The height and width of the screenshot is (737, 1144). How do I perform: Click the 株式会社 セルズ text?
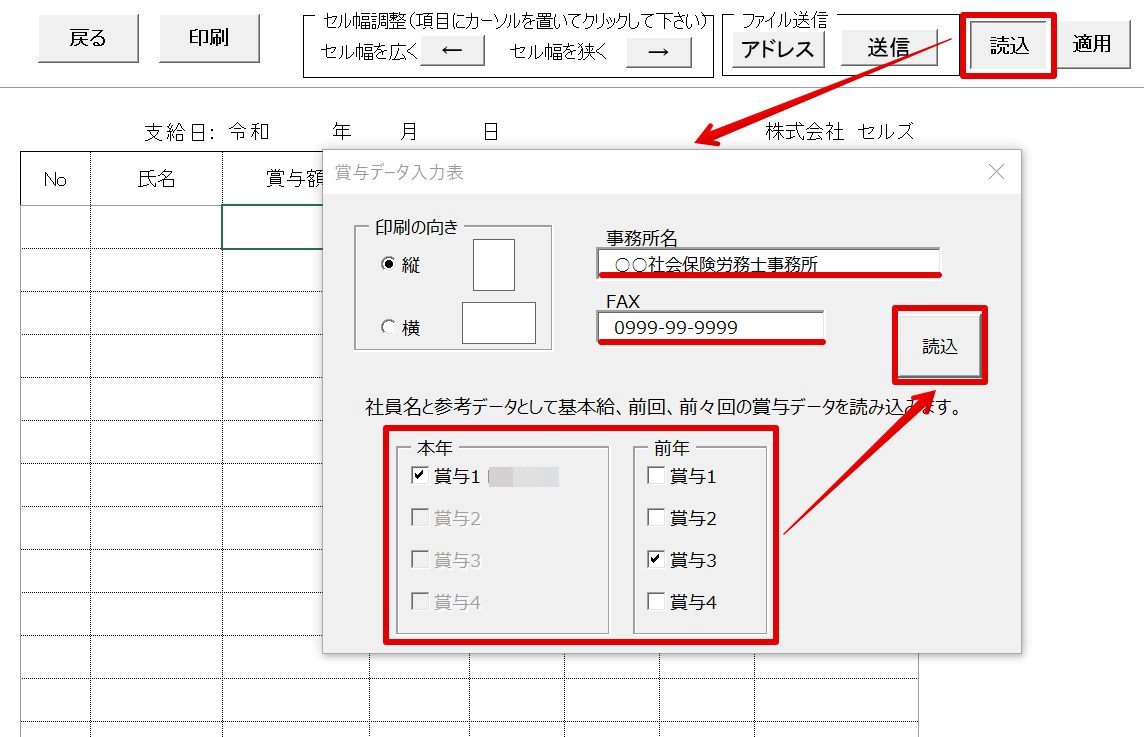[x=839, y=131]
